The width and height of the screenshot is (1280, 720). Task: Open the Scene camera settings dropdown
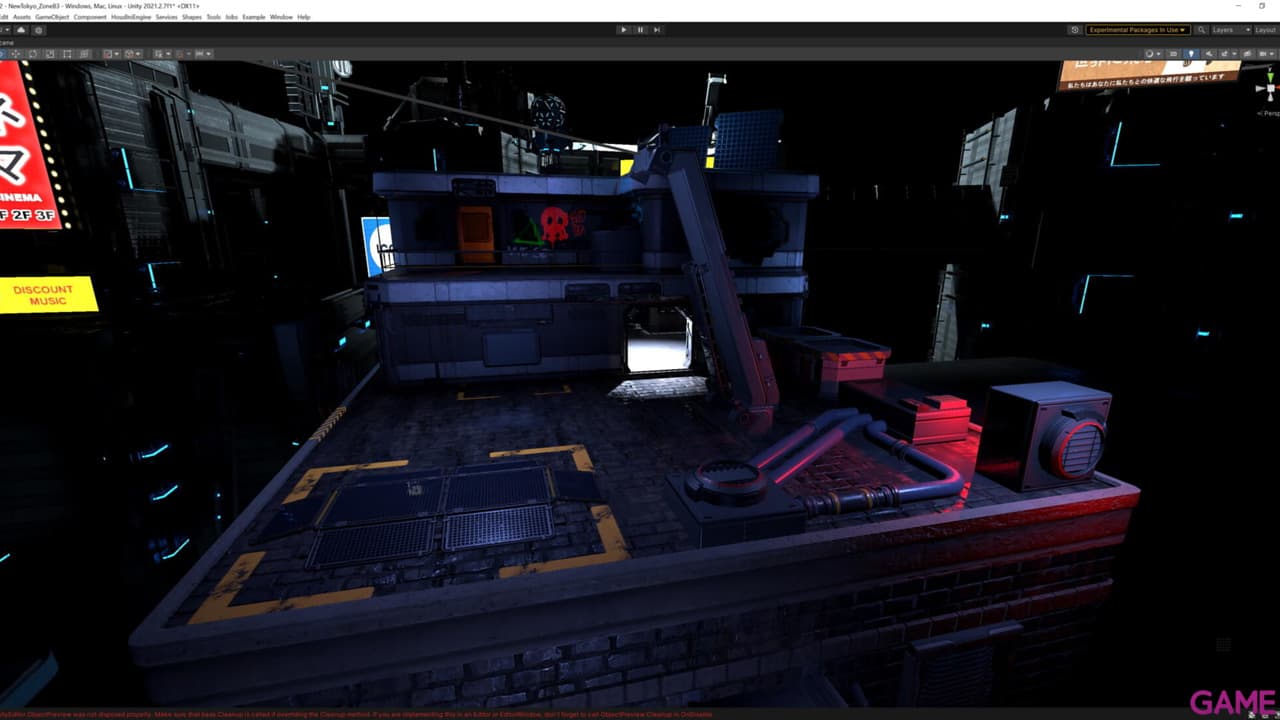[x=1267, y=53]
